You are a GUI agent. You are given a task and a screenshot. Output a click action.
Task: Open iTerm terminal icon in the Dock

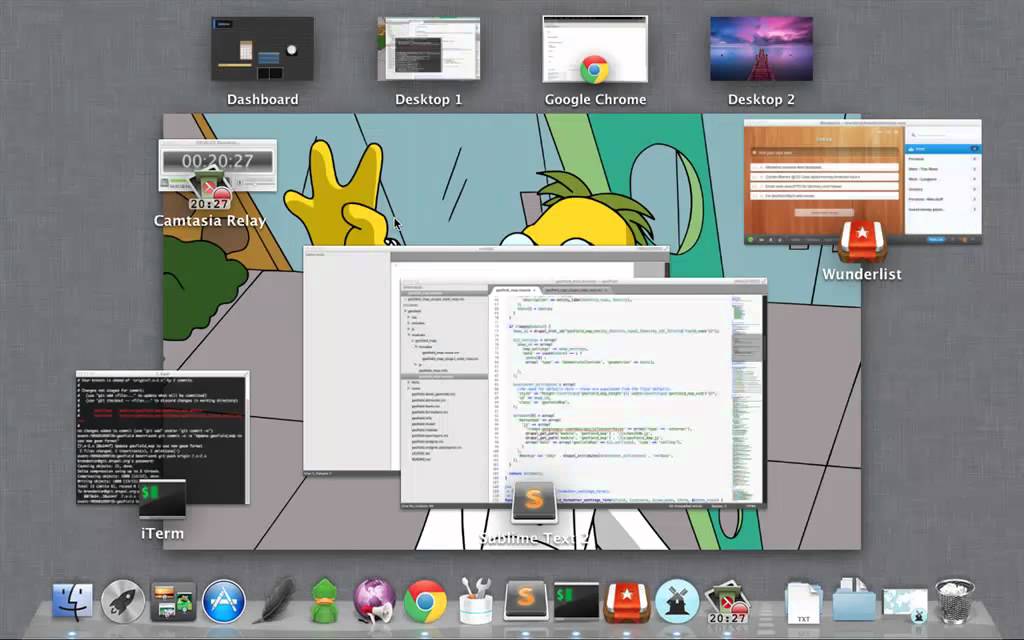[x=576, y=601]
